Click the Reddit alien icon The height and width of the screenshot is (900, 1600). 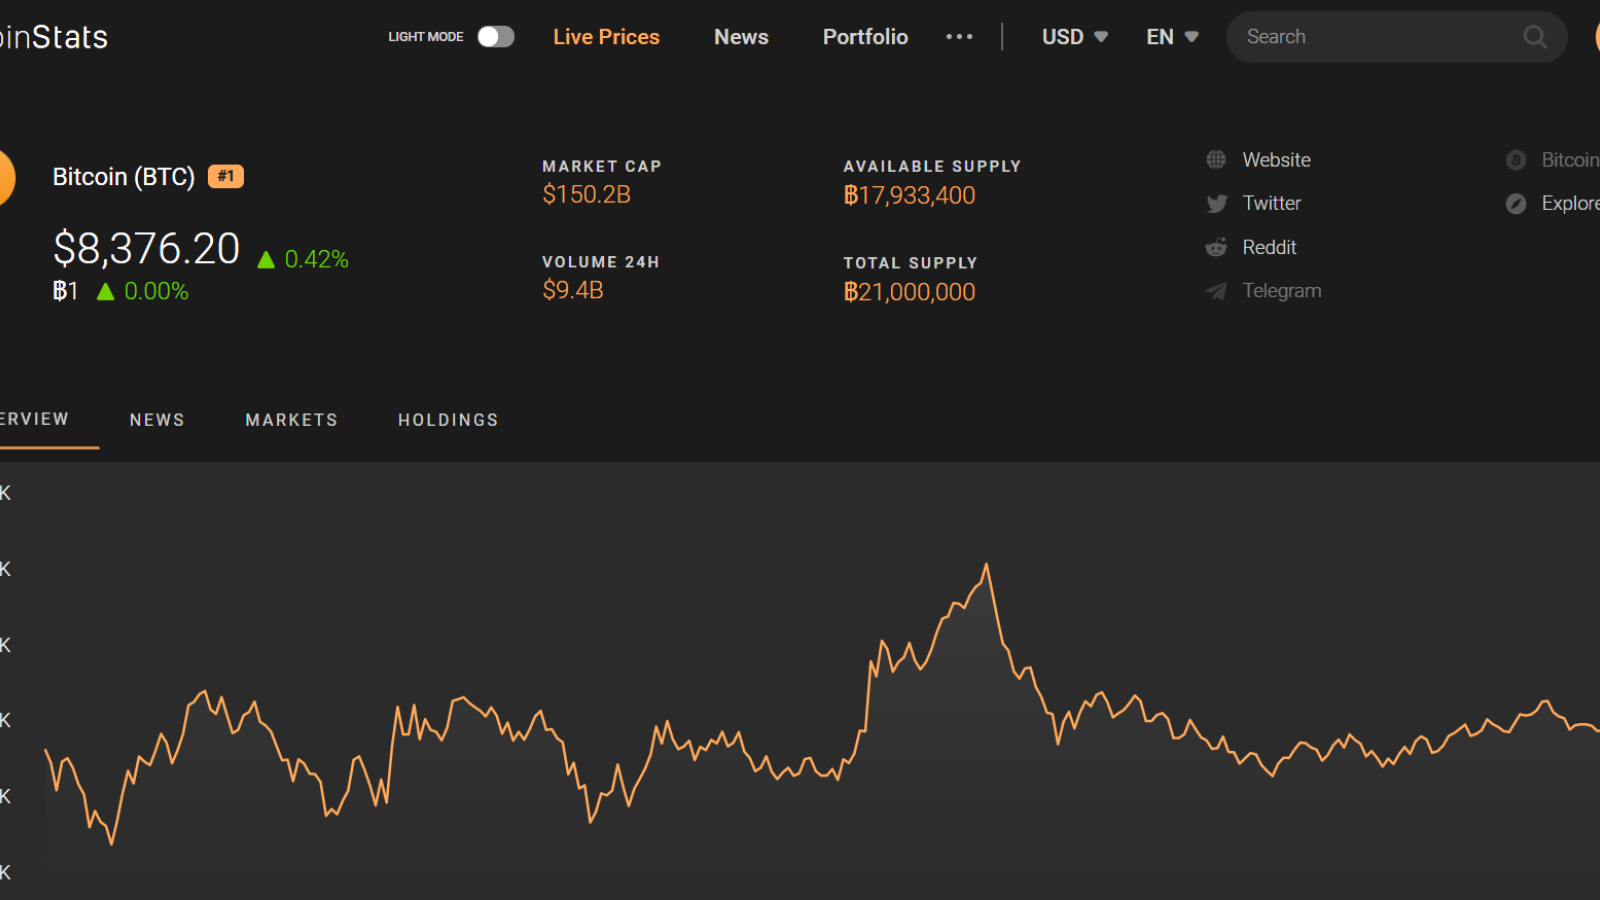click(x=1216, y=247)
